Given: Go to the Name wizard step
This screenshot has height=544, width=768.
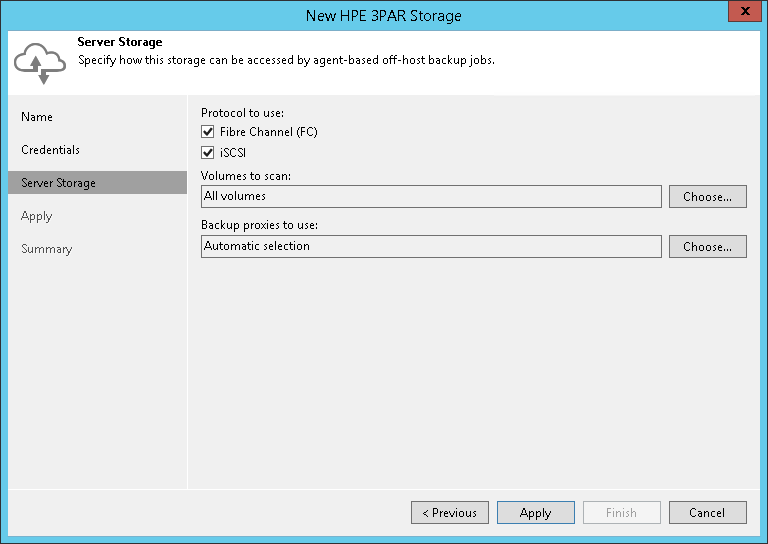Looking at the screenshot, I should pyautogui.click(x=37, y=117).
